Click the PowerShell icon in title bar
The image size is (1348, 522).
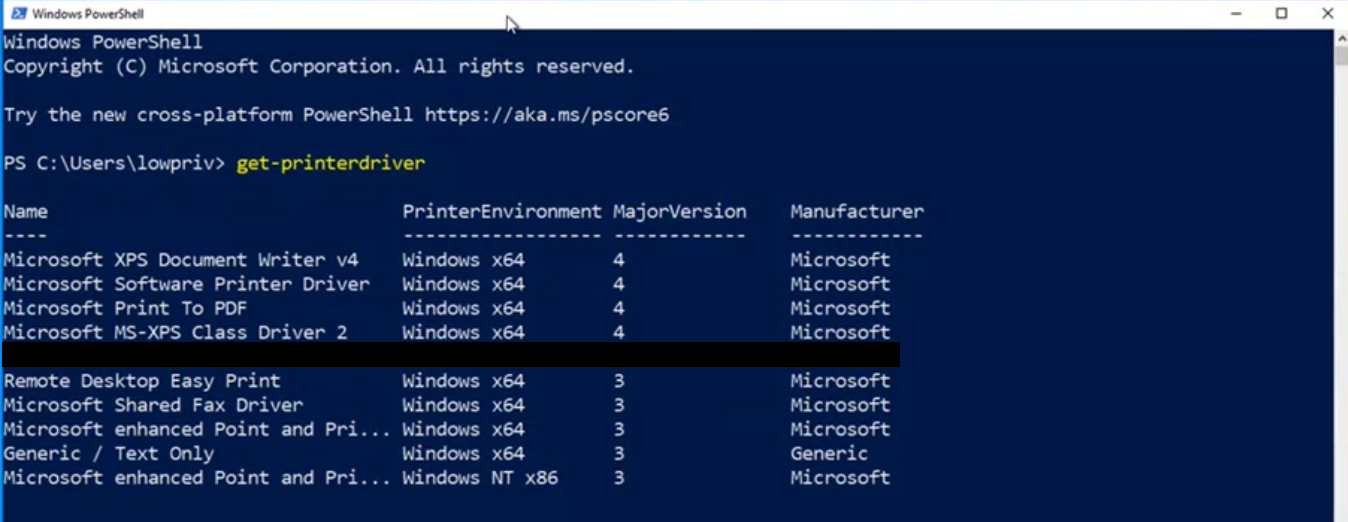click(18, 14)
